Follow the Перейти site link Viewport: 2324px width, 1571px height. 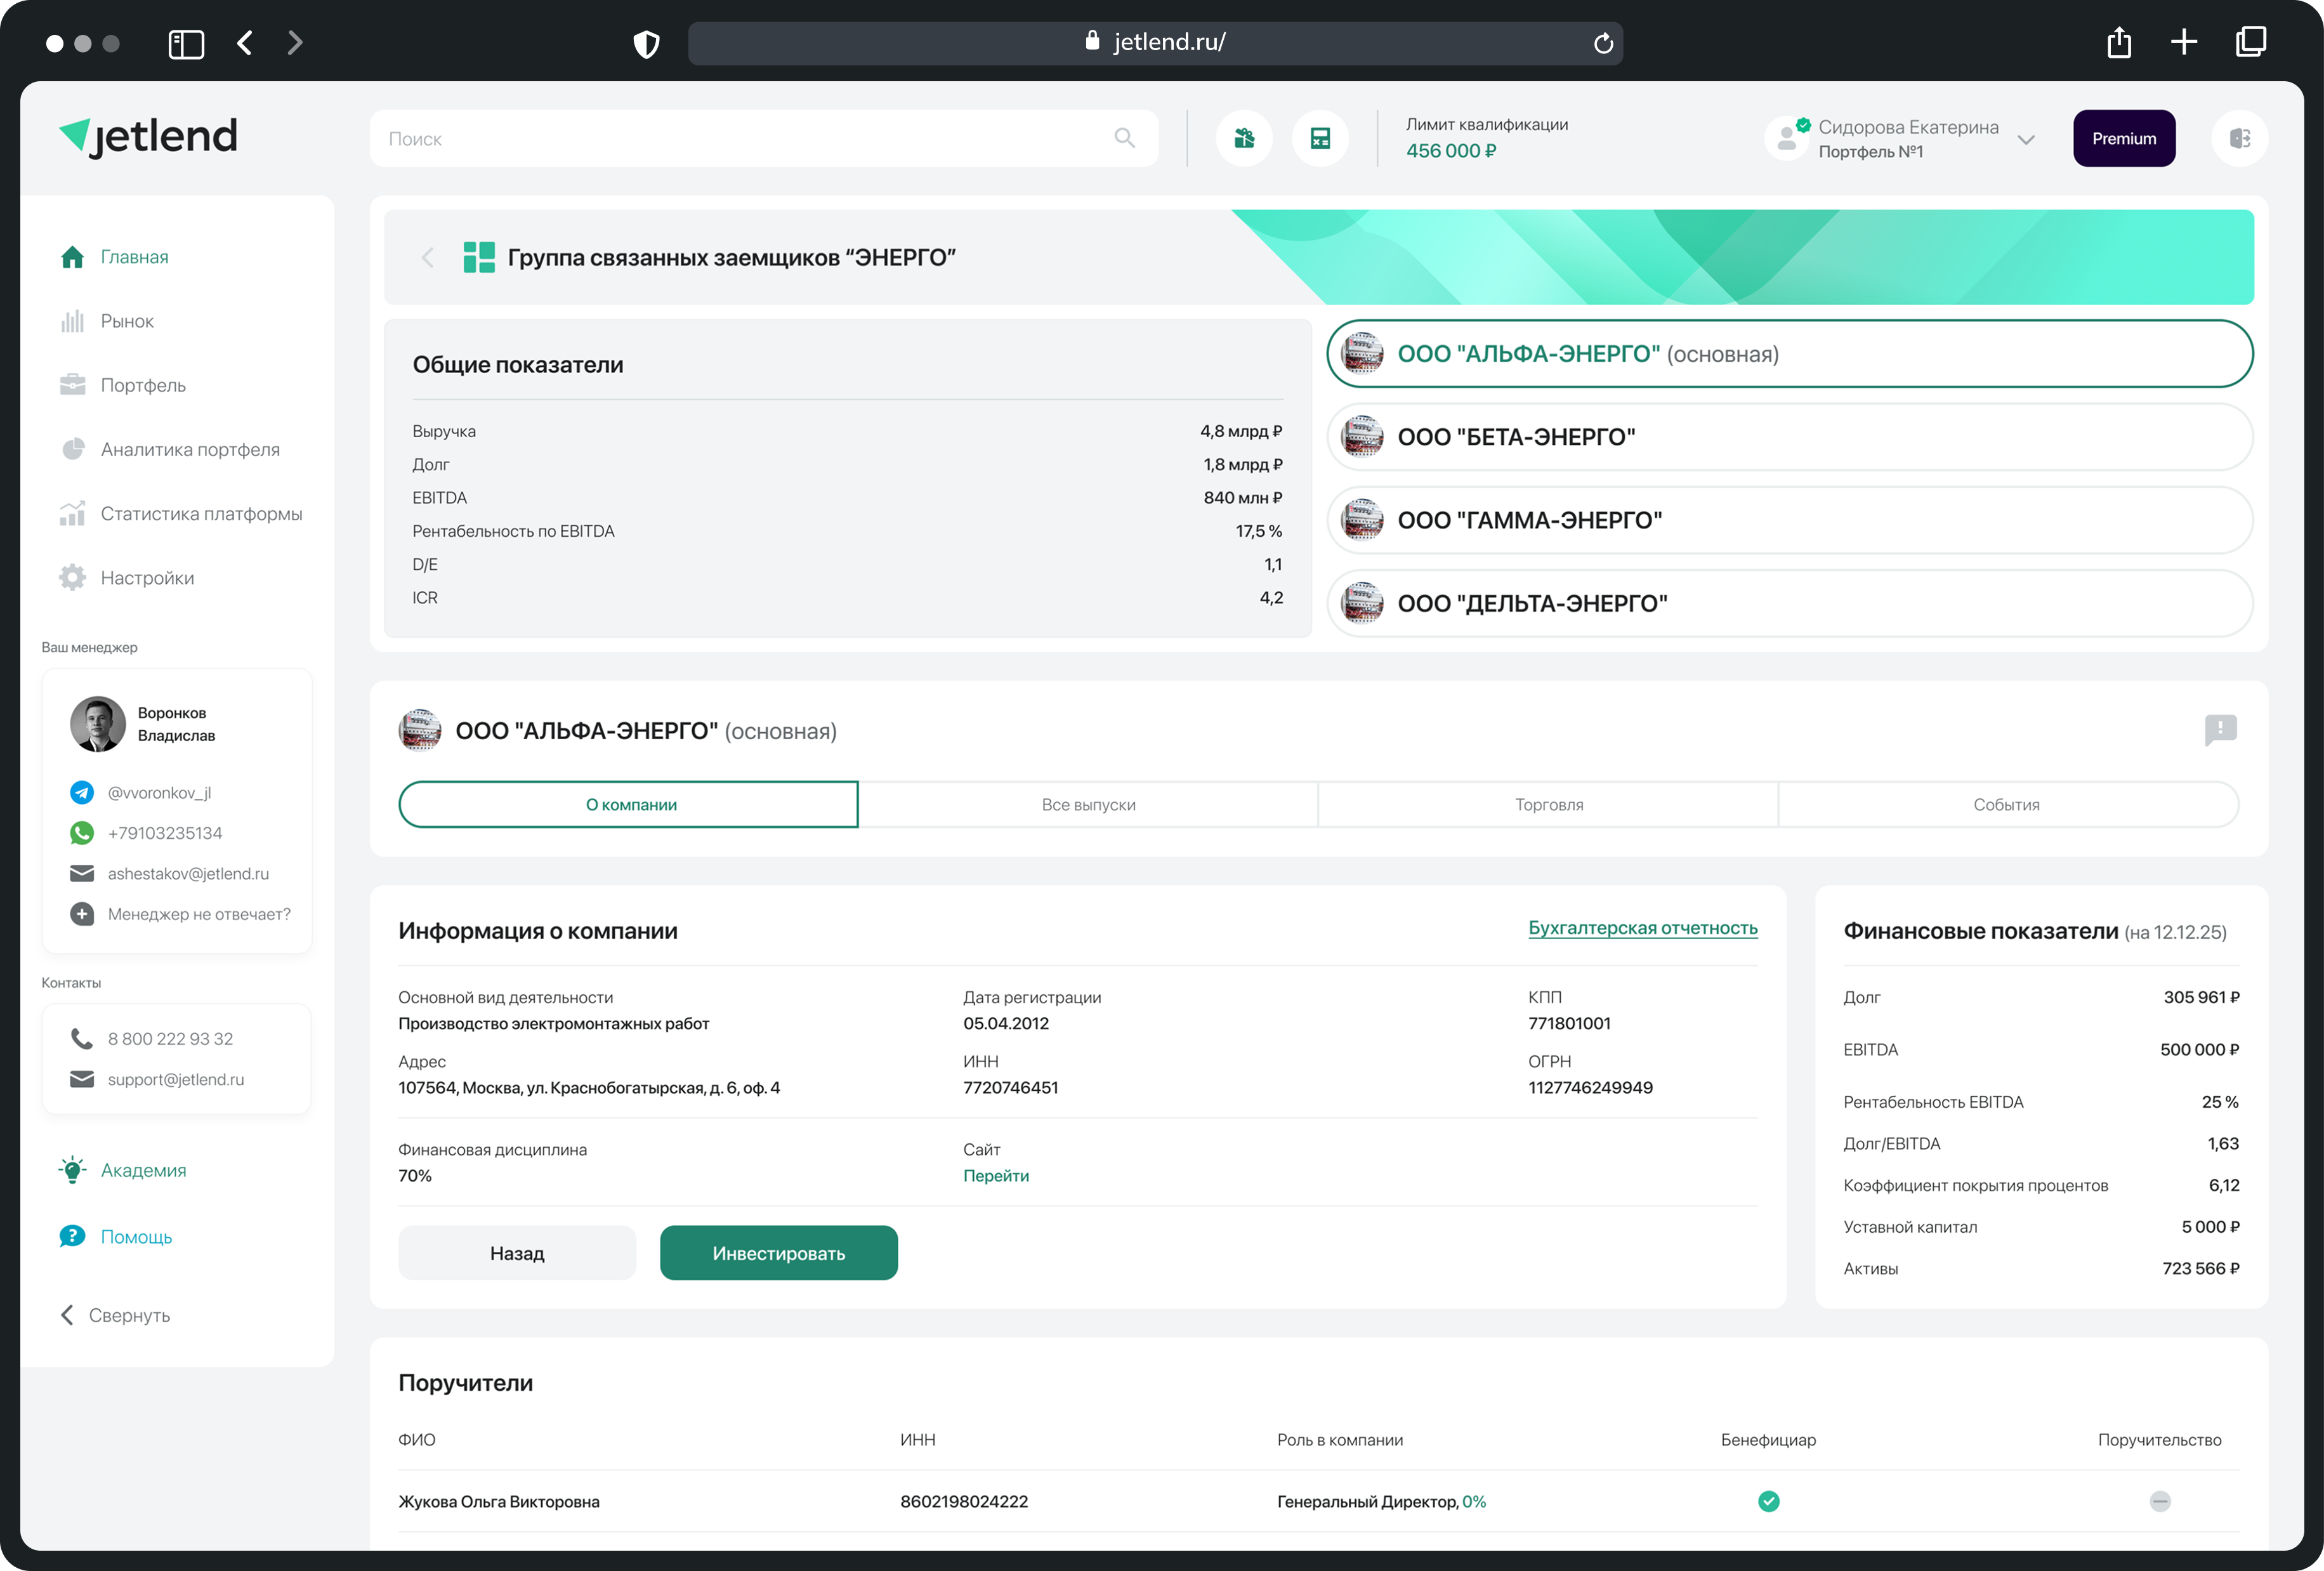click(x=996, y=1176)
